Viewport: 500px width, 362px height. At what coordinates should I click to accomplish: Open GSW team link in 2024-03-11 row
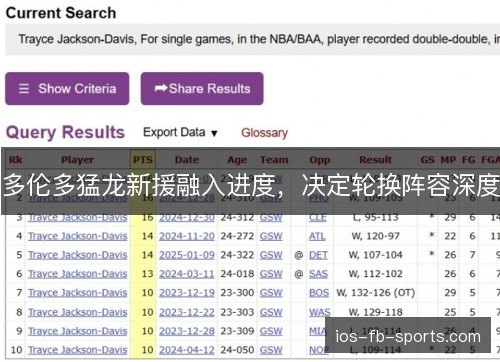271,274
